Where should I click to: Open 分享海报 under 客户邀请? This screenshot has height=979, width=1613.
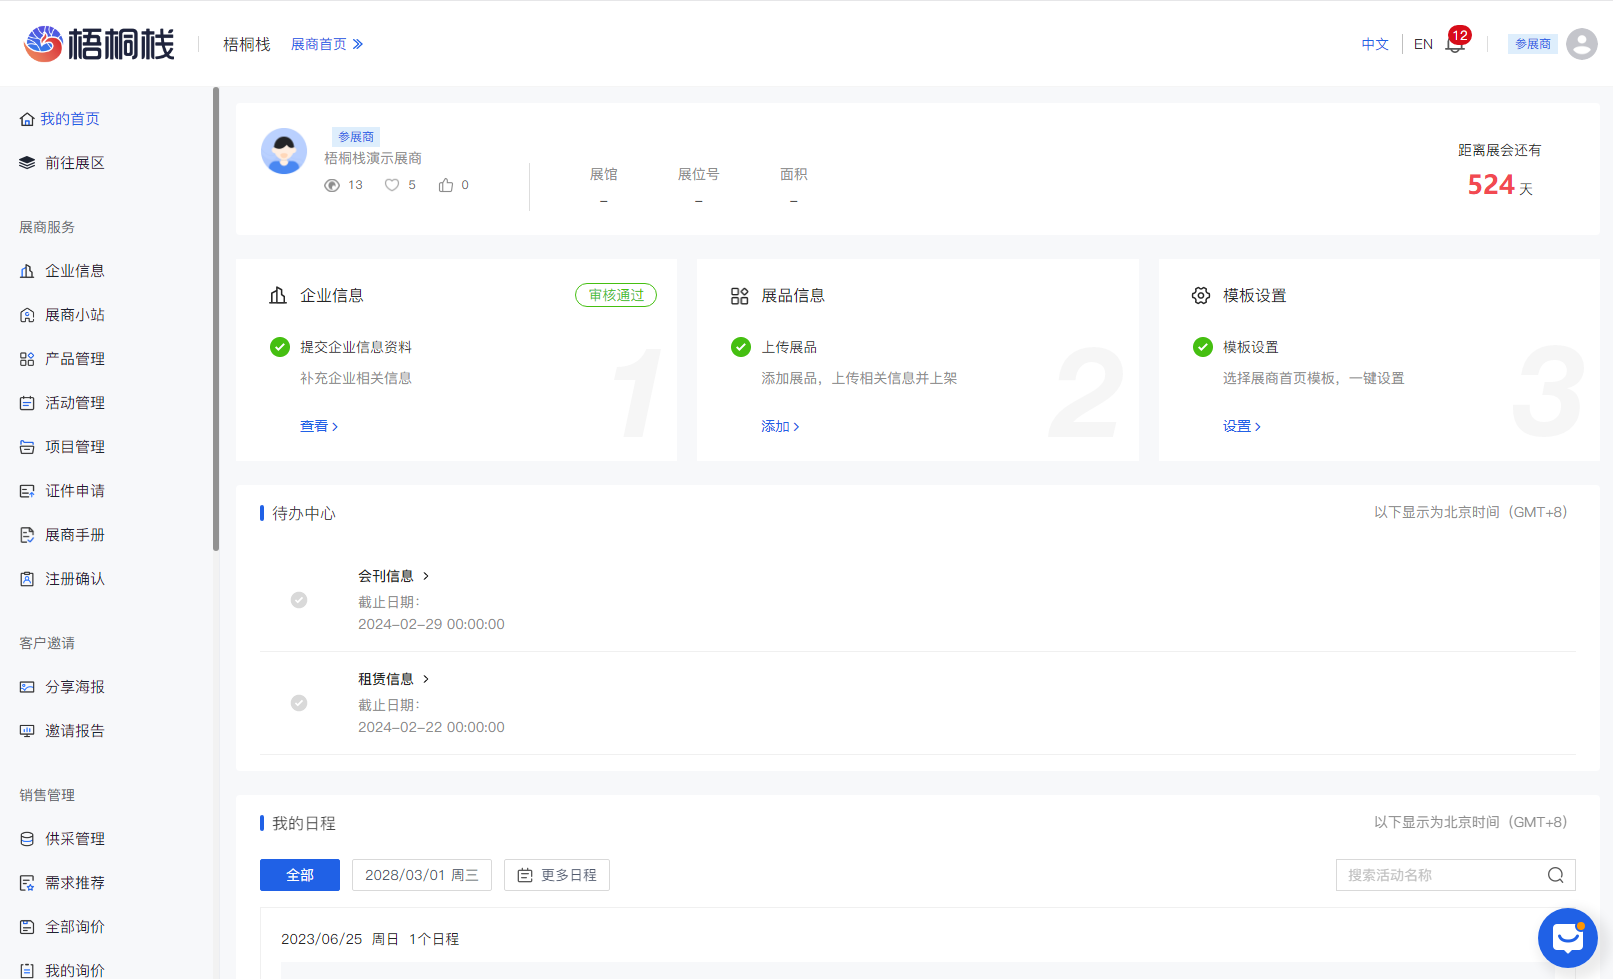point(27,687)
